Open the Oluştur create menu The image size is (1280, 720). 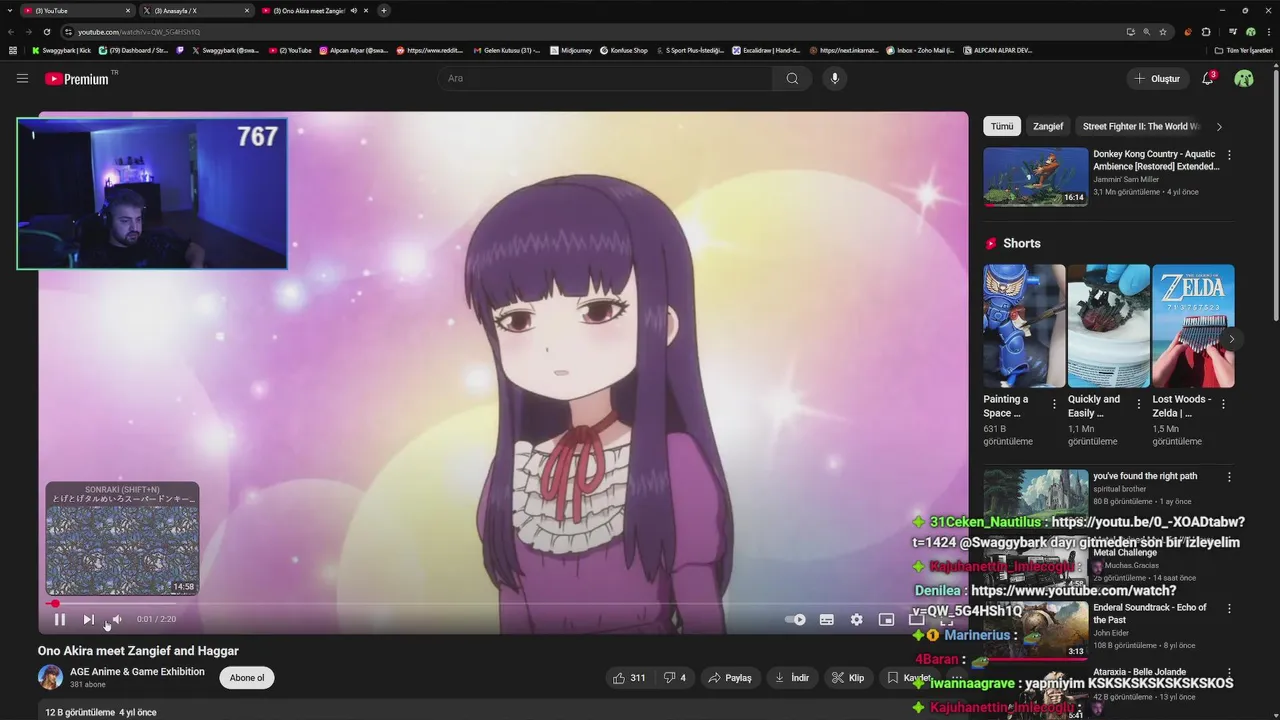(1157, 78)
